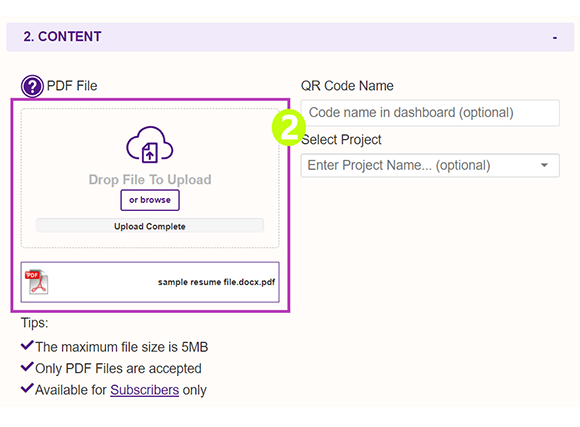The image size is (580, 427).
Task: Click the Drop File To Upload zone
Action: coord(150,178)
